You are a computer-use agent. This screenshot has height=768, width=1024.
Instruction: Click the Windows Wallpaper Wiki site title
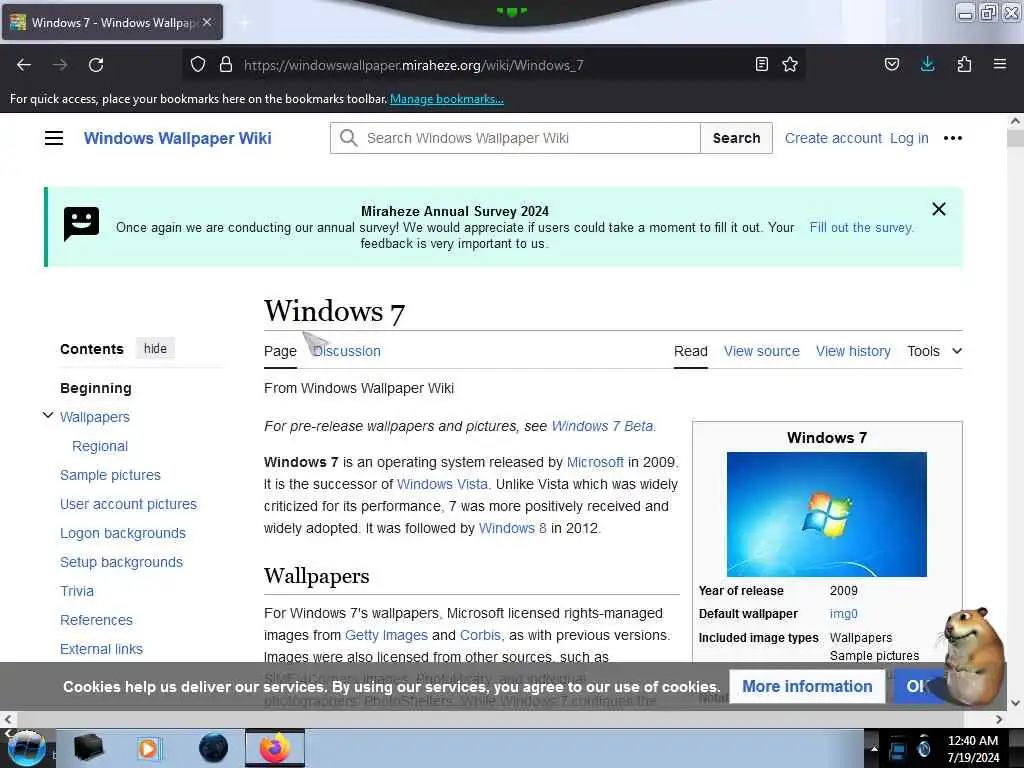pos(178,138)
